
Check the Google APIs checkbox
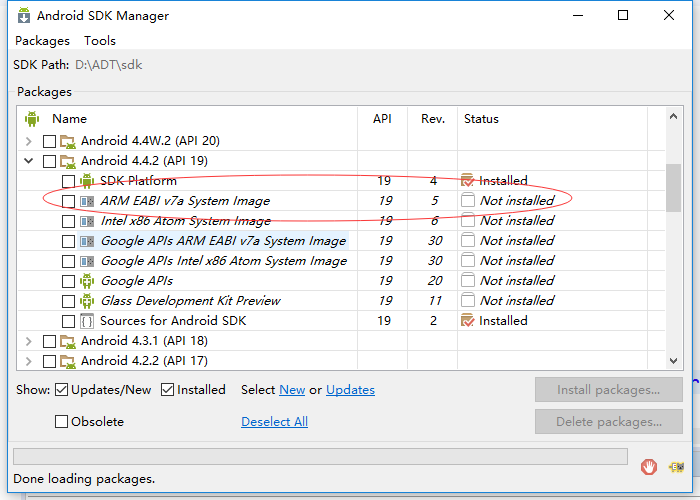pos(68,281)
